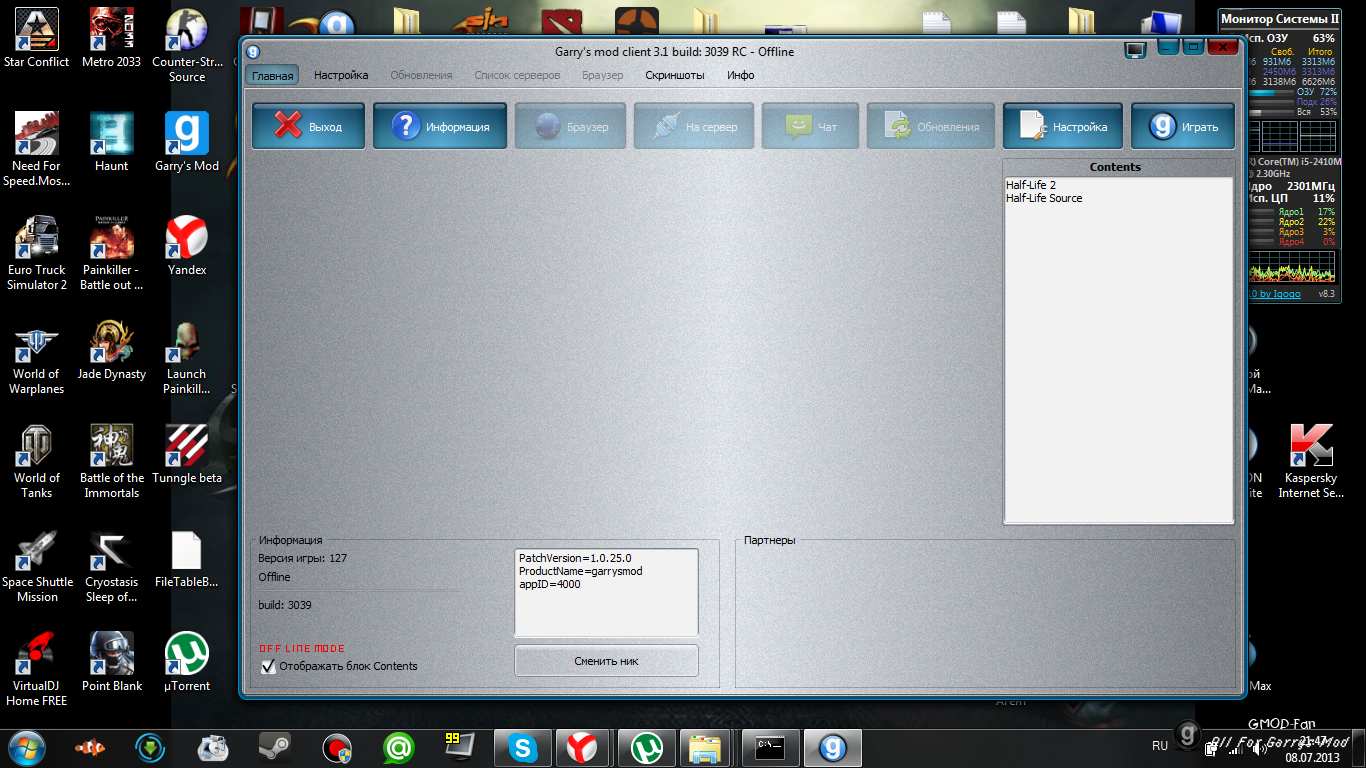
Task: Select the FileTableB file on the desktop
Action: point(187,559)
